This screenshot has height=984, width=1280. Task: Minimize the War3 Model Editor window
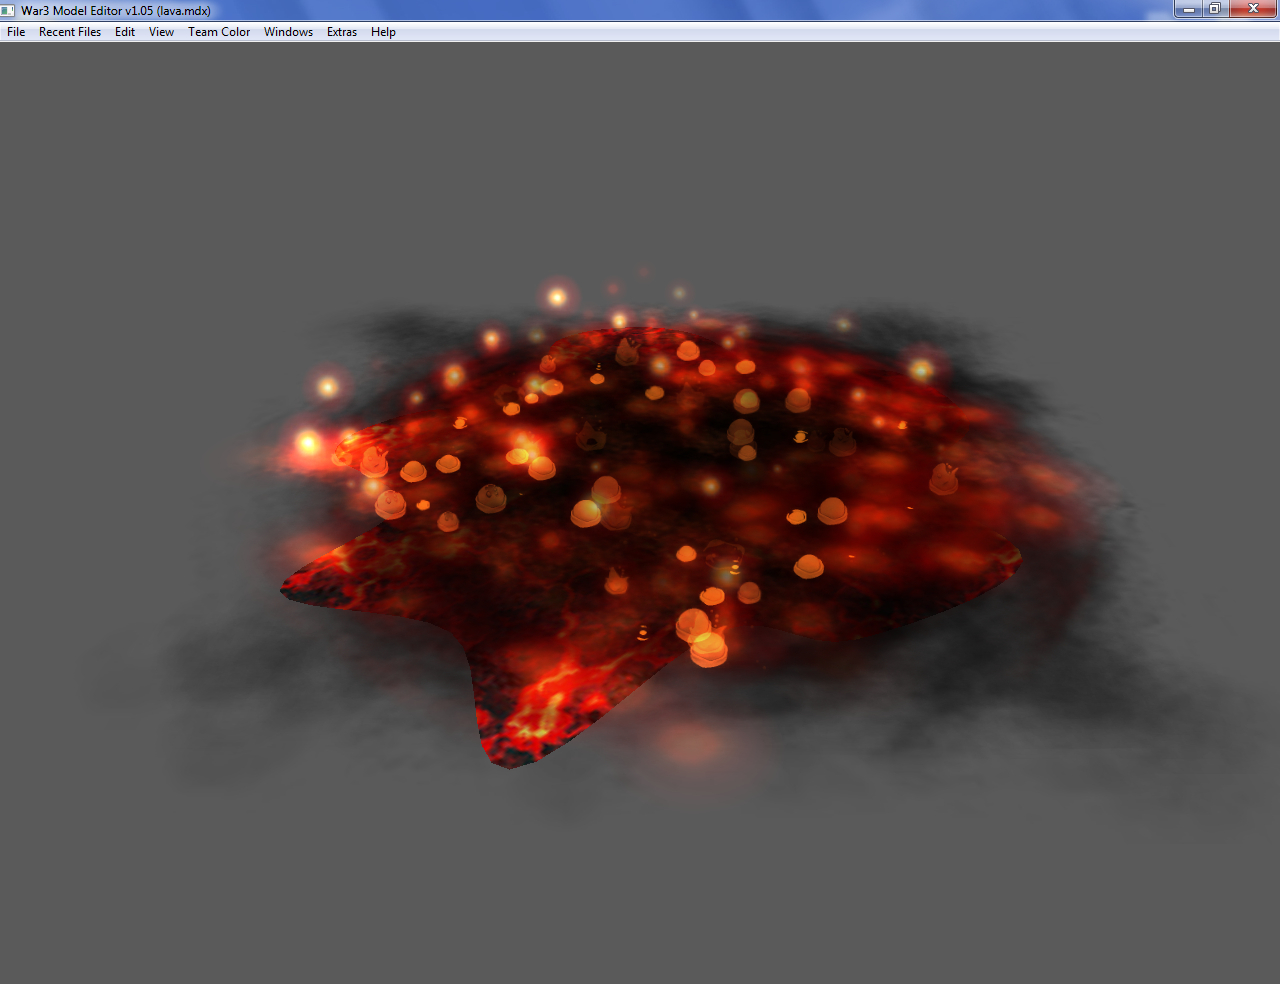[x=1188, y=9]
